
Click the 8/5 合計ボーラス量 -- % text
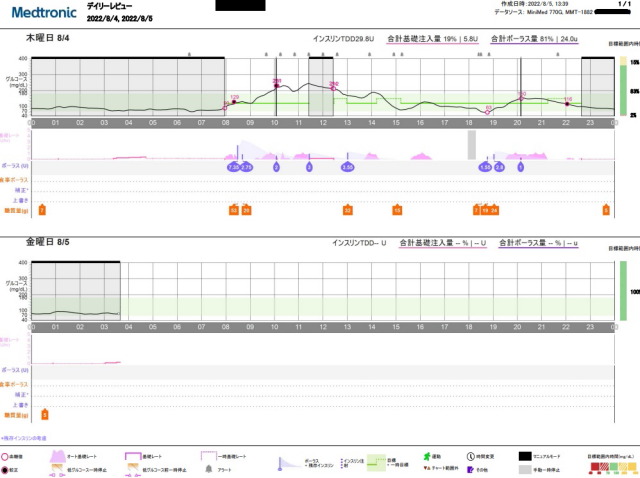pos(538,243)
